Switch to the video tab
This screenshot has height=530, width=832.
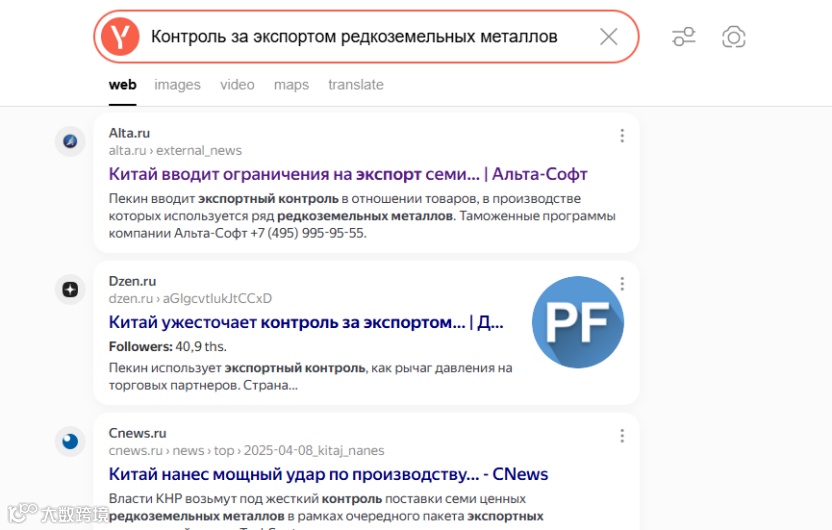coord(237,85)
